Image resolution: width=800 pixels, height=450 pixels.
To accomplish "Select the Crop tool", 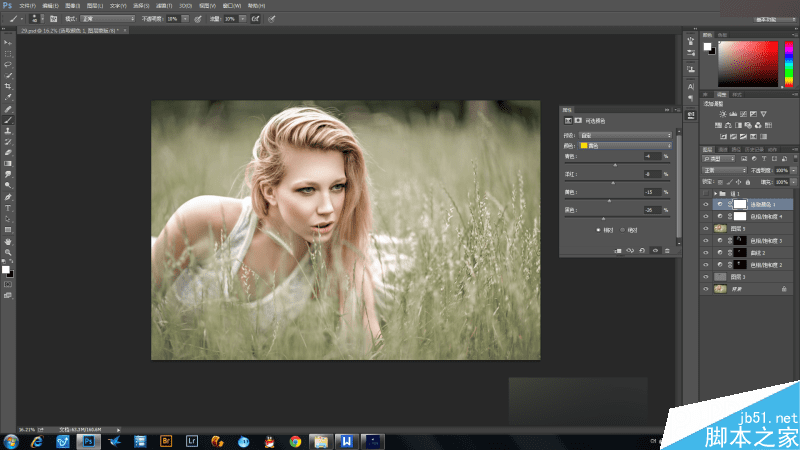I will coord(8,86).
